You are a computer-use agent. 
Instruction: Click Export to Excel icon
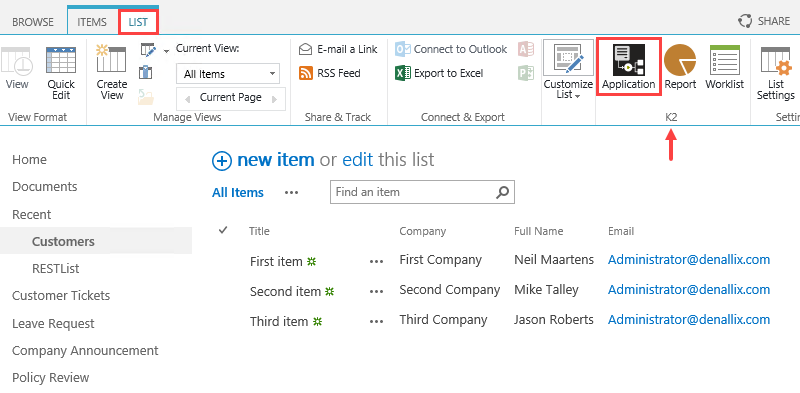tap(403, 73)
